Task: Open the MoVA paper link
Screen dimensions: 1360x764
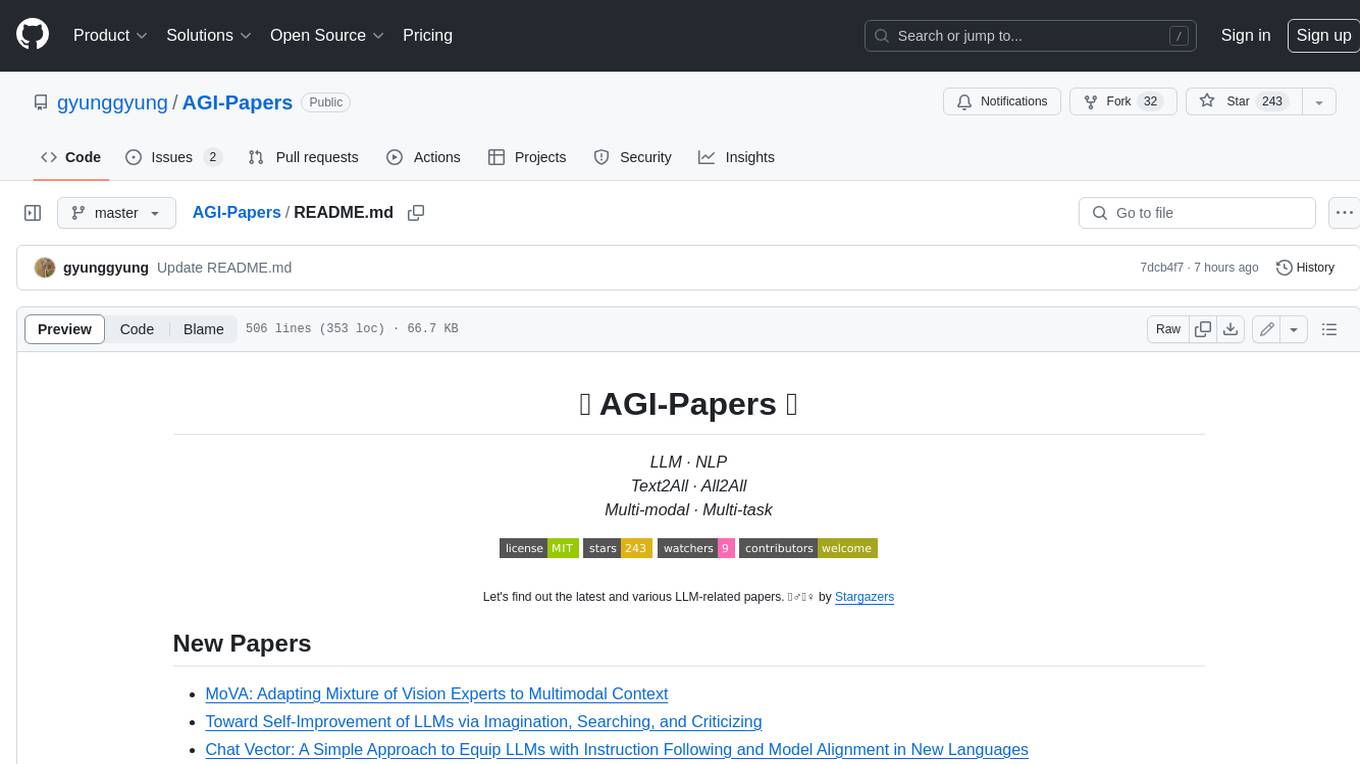Action: pyautogui.click(x=436, y=694)
